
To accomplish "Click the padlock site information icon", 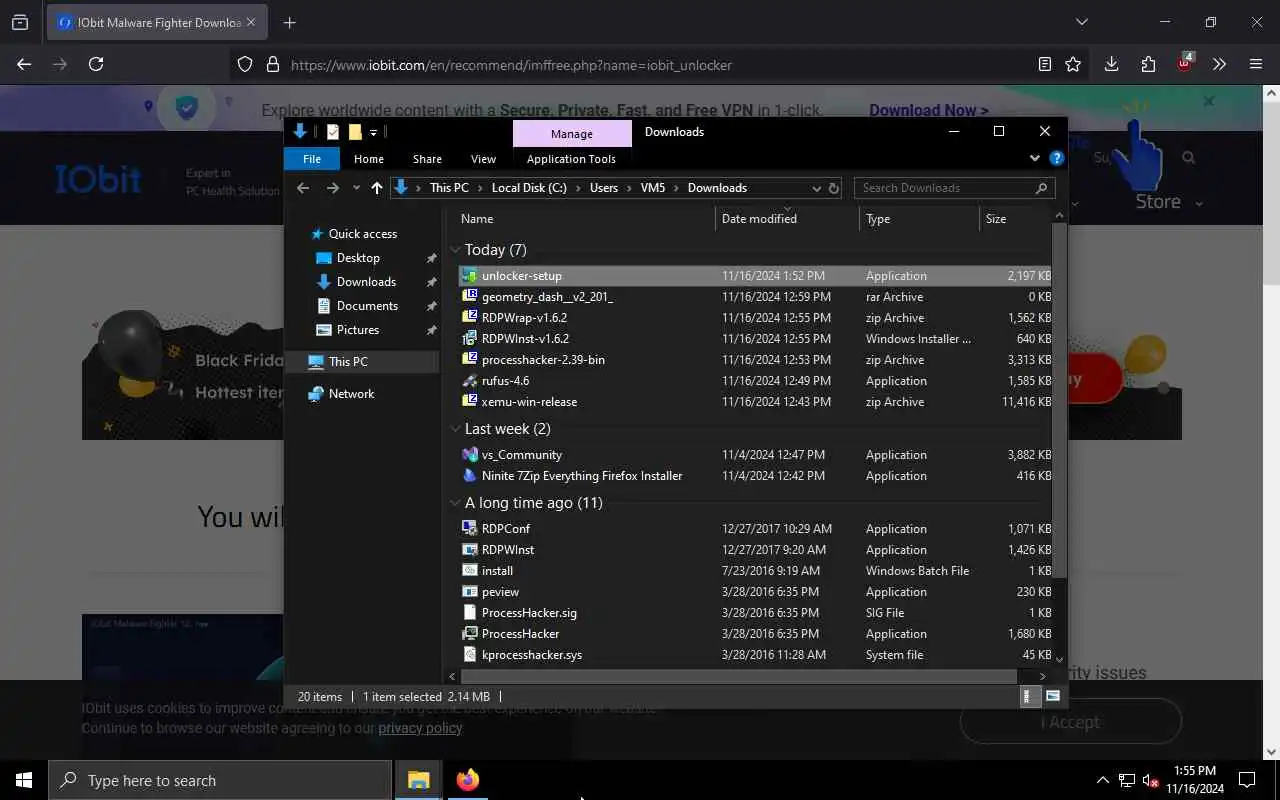I will click(x=272, y=65).
